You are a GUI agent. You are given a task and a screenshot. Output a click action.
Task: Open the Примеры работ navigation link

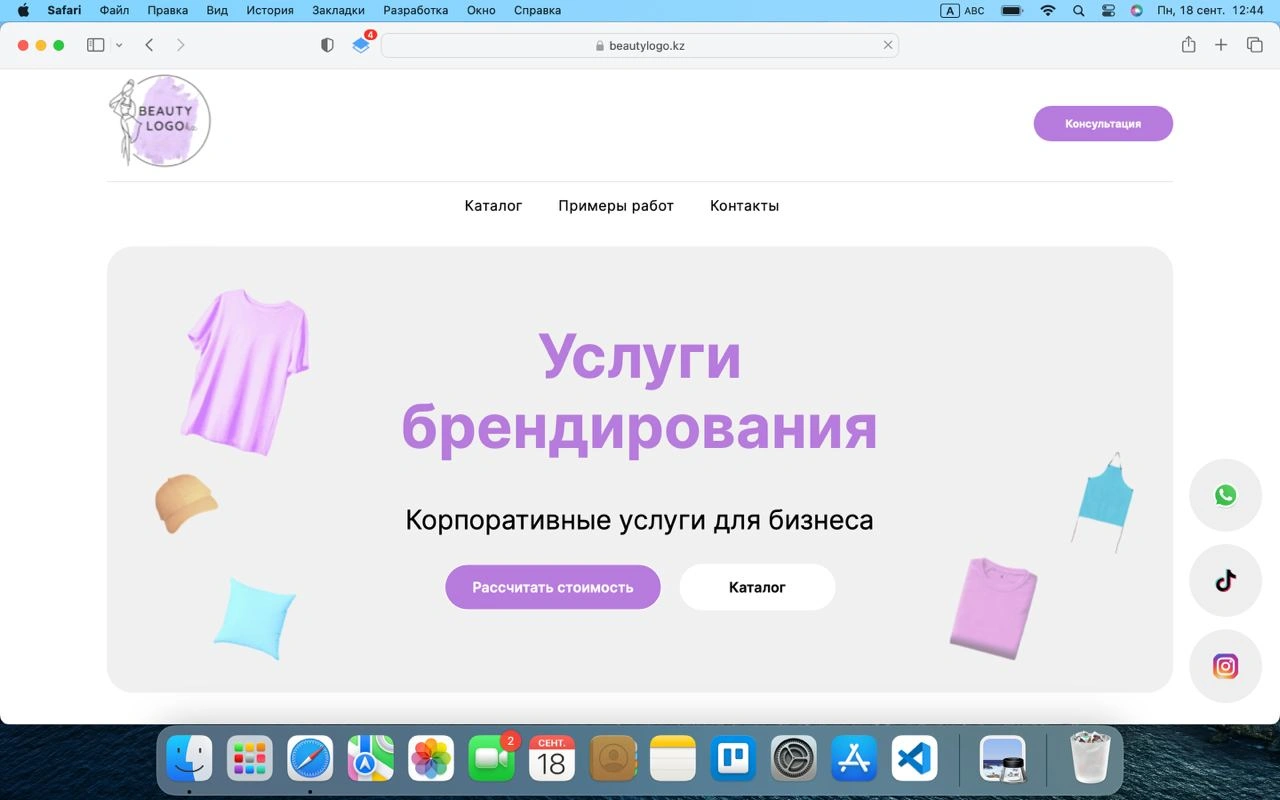[x=616, y=206]
